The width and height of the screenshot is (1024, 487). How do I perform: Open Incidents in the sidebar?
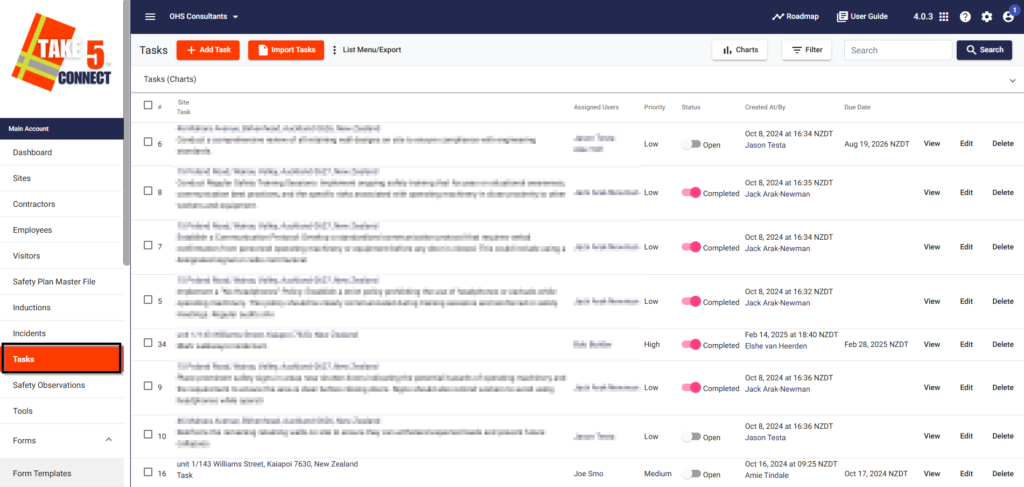click(x=61, y=333)
